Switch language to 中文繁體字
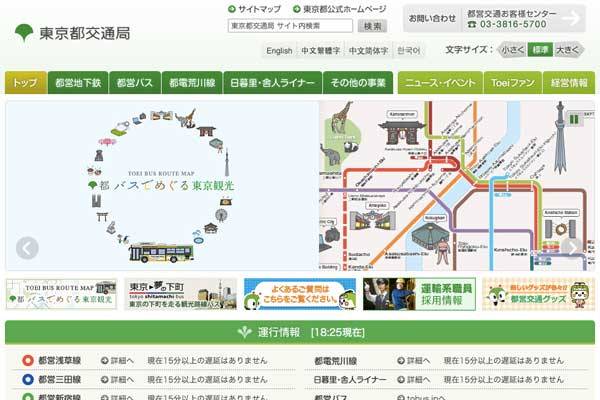Viewport: 600px width, 400px height. (321, 51)
